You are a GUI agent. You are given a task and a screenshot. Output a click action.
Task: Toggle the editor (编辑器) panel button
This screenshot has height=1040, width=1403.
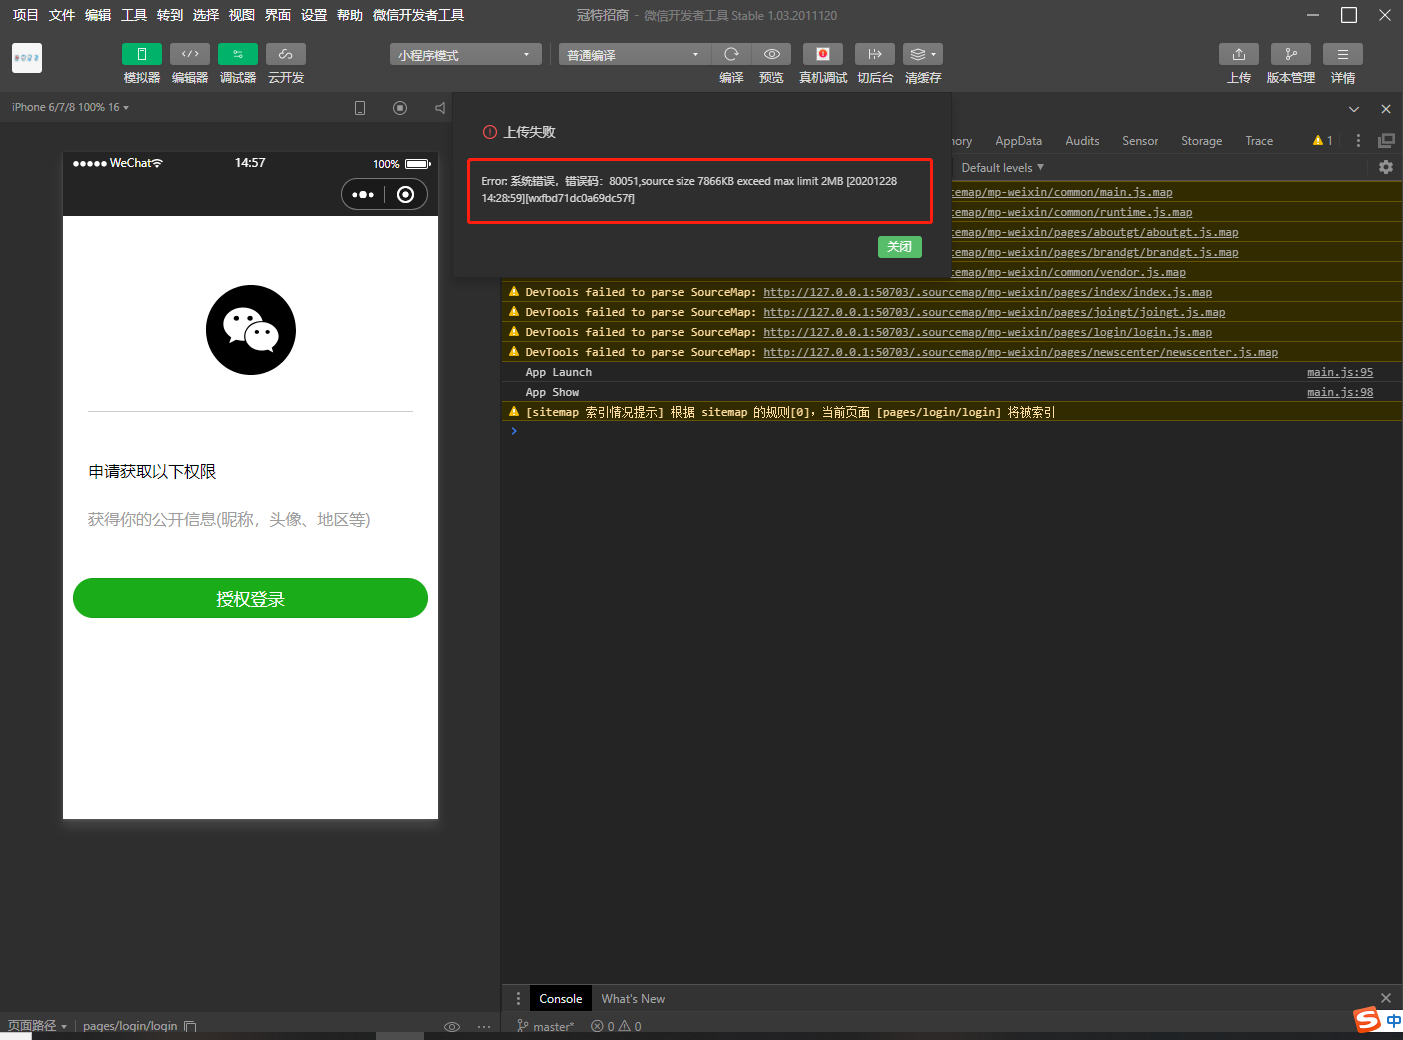[x=190, y=54]
